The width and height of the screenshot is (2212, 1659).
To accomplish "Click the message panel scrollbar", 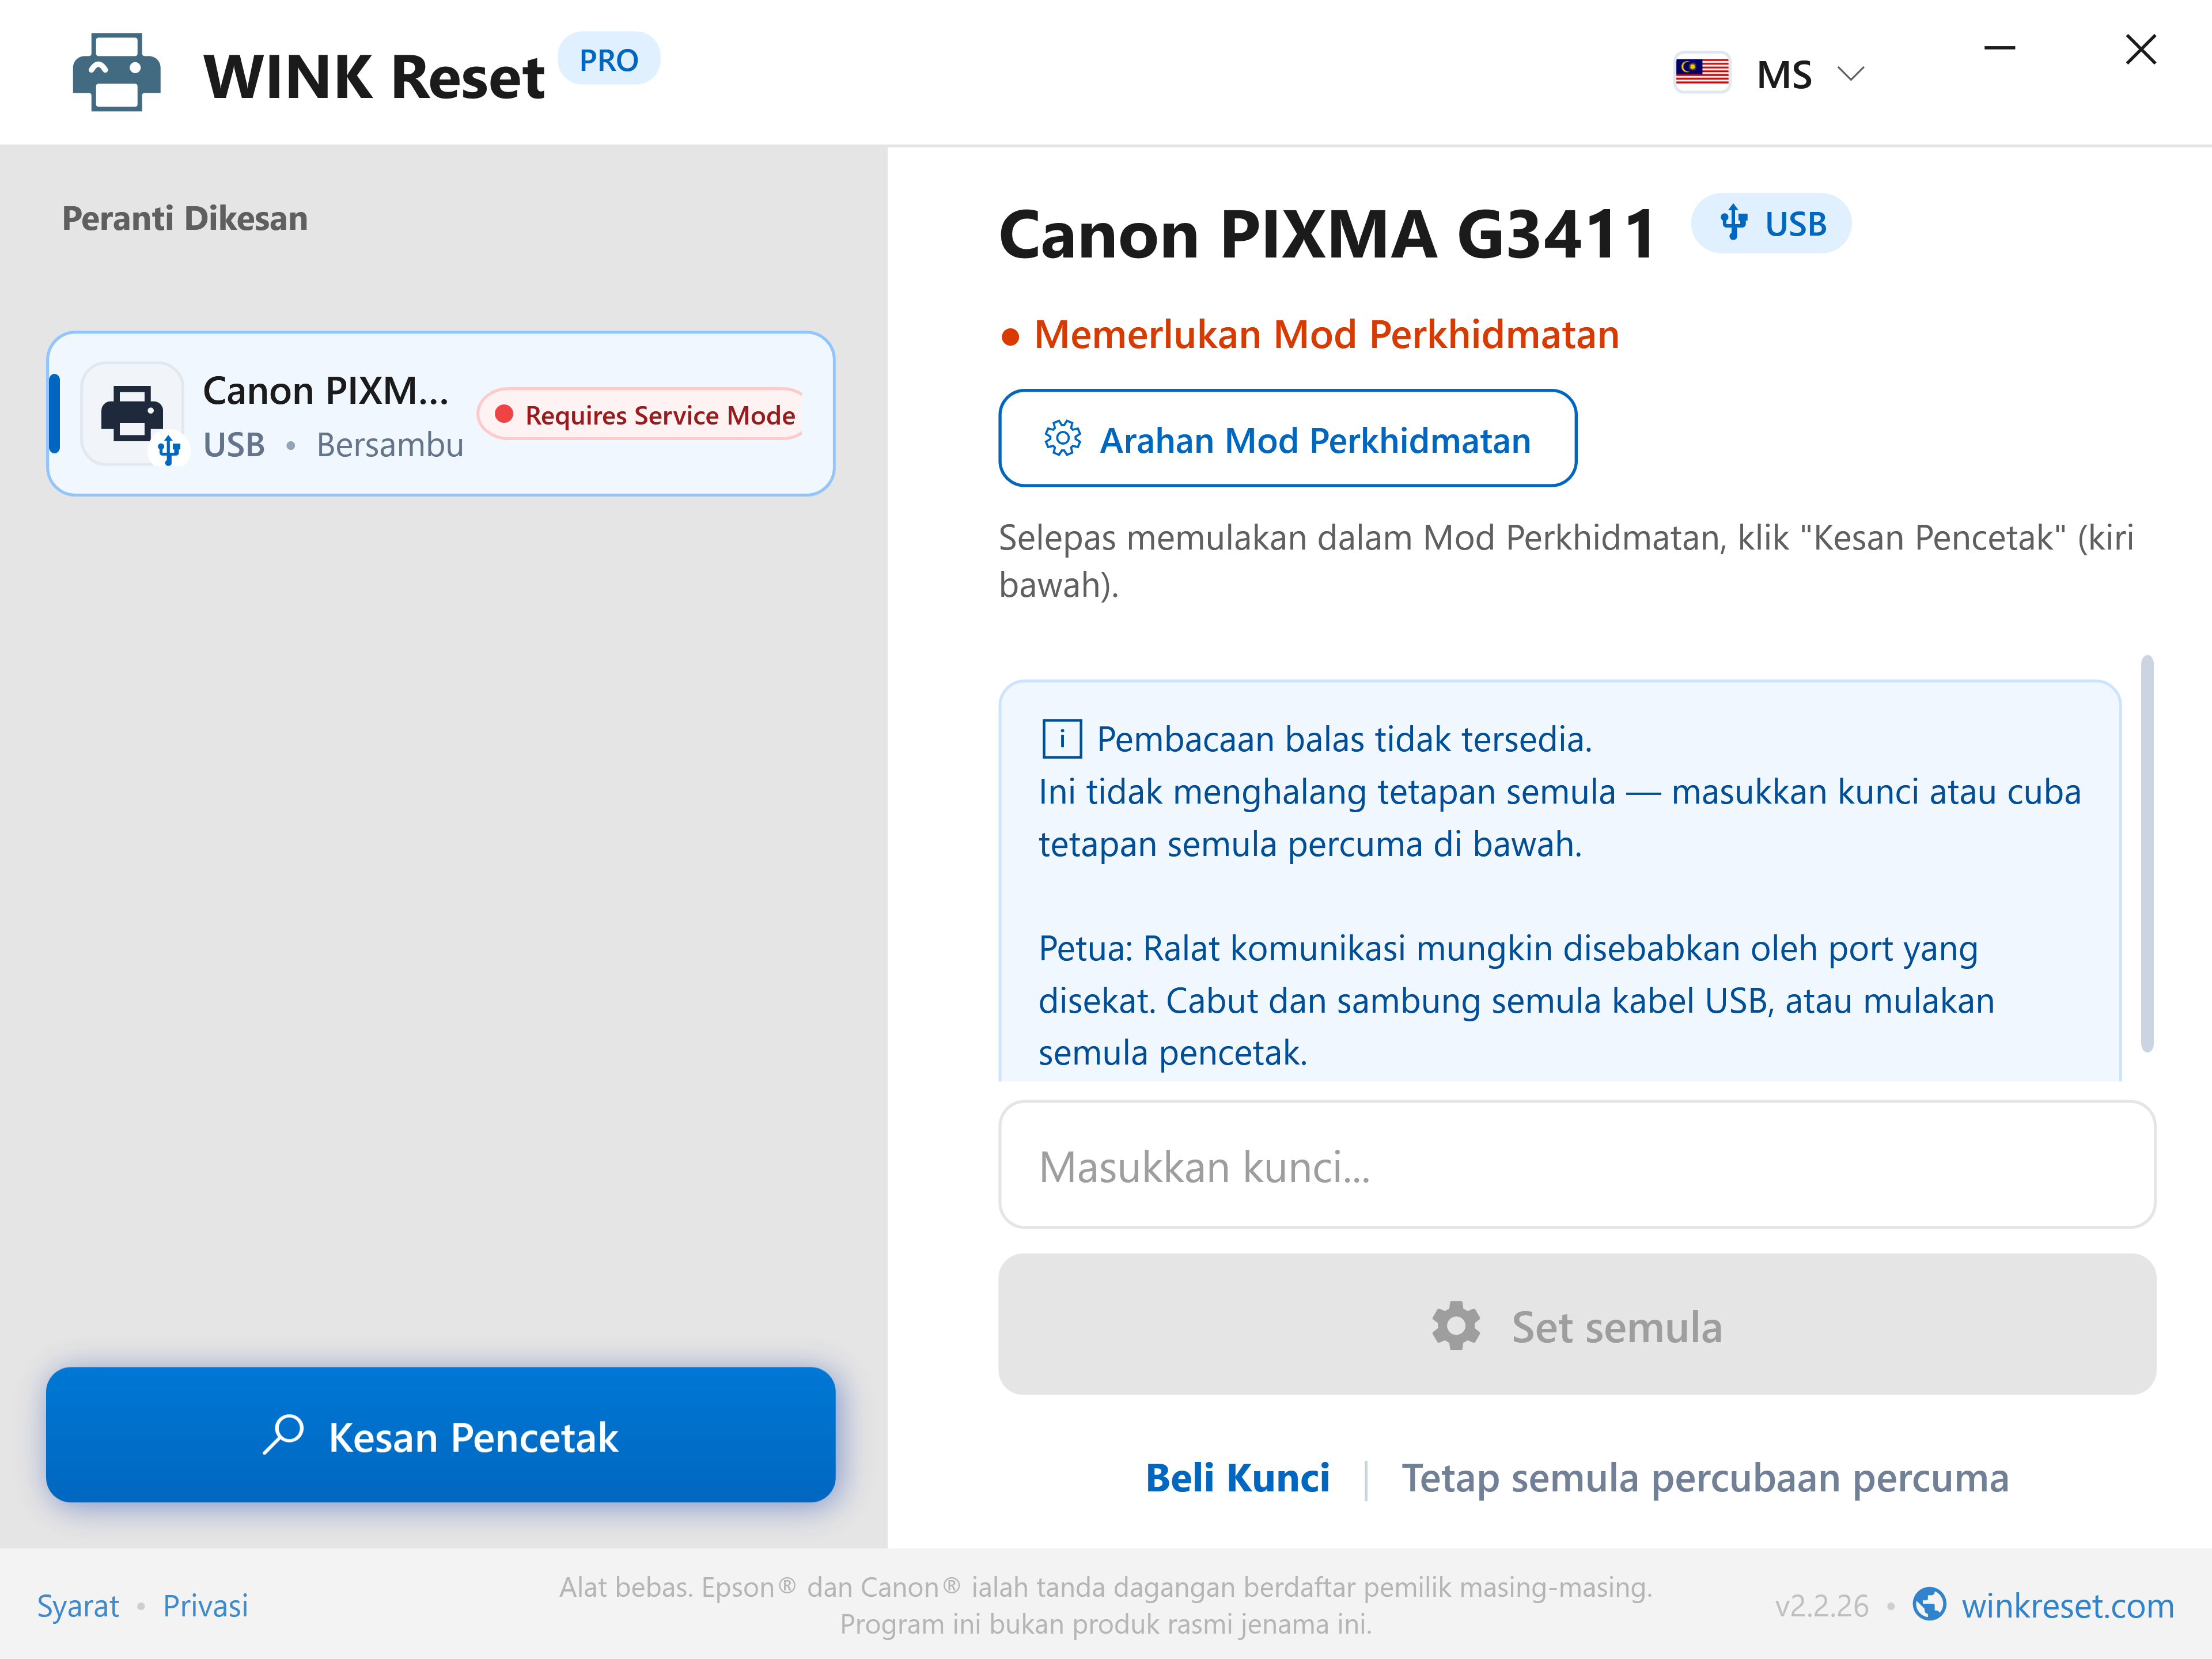I will point(2147,853).
